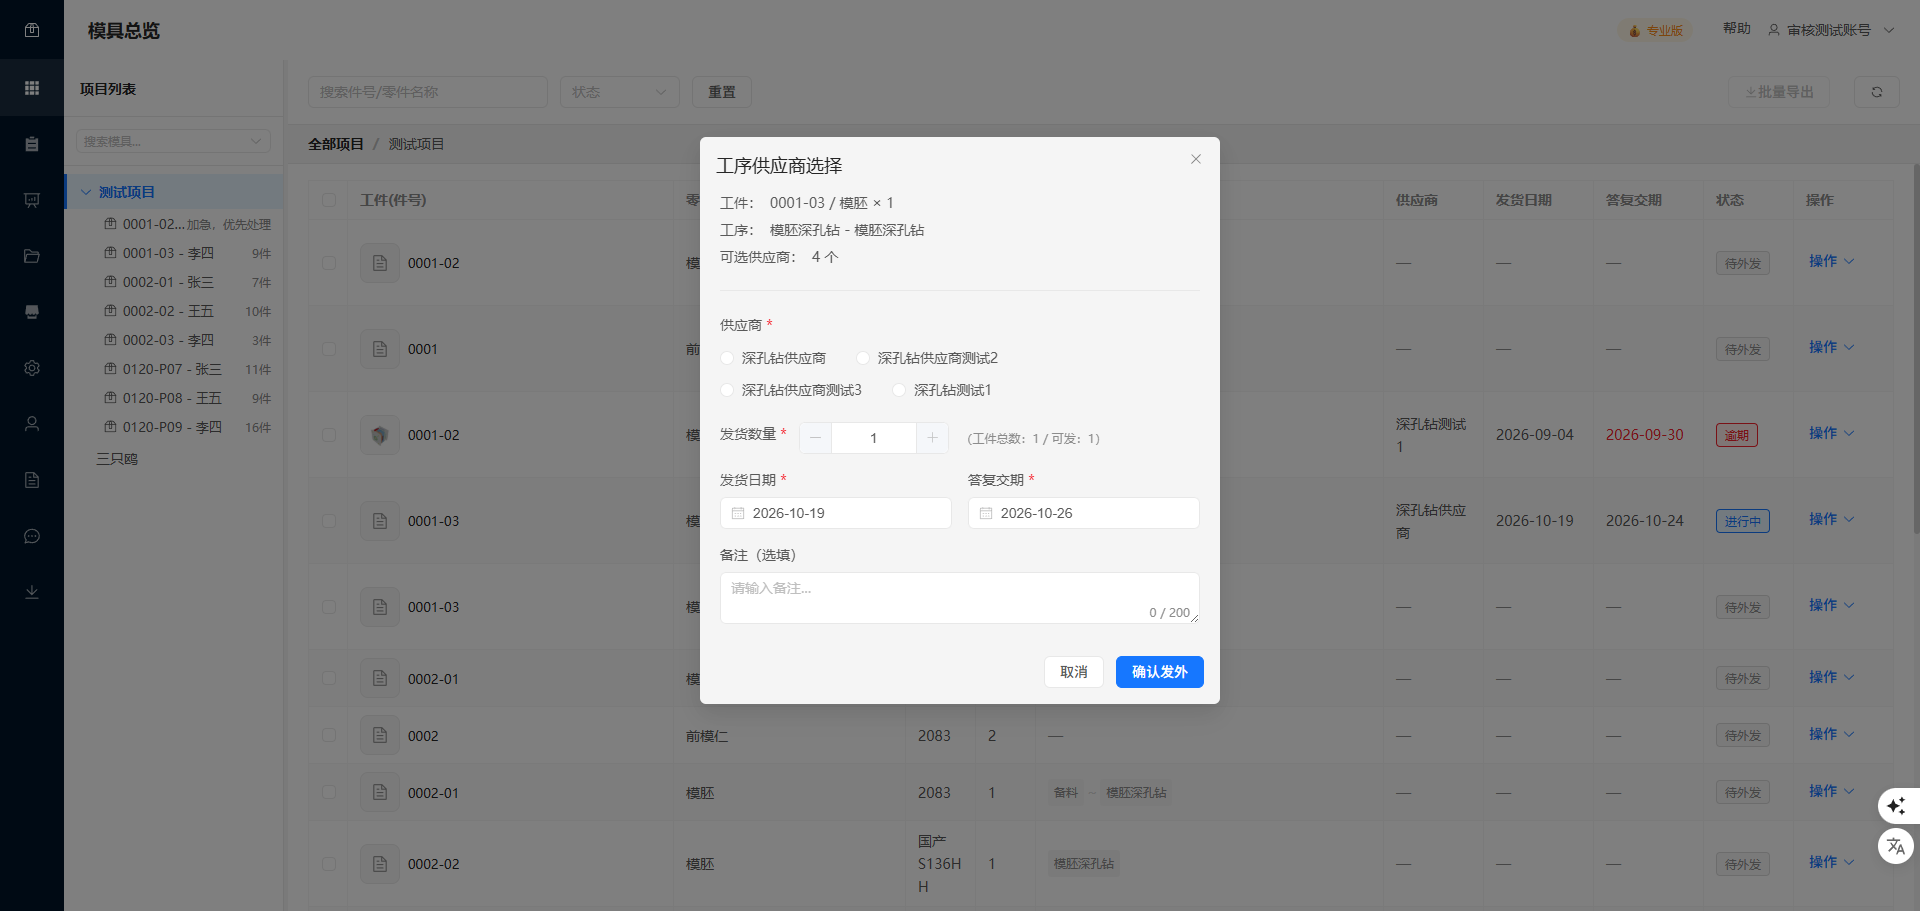
Task: Open the document icon in left sidebar
Action: 32,480
